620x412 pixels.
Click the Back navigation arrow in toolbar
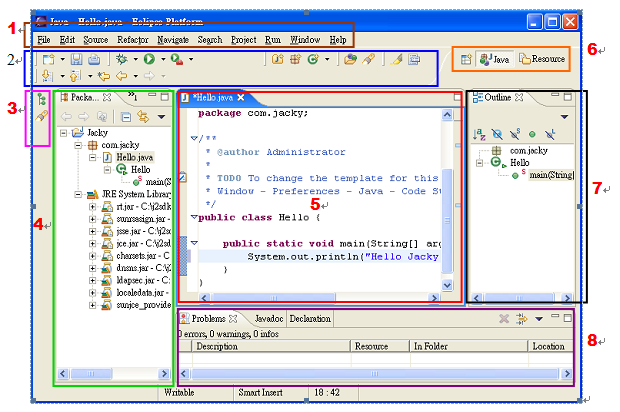pos(122,76)
